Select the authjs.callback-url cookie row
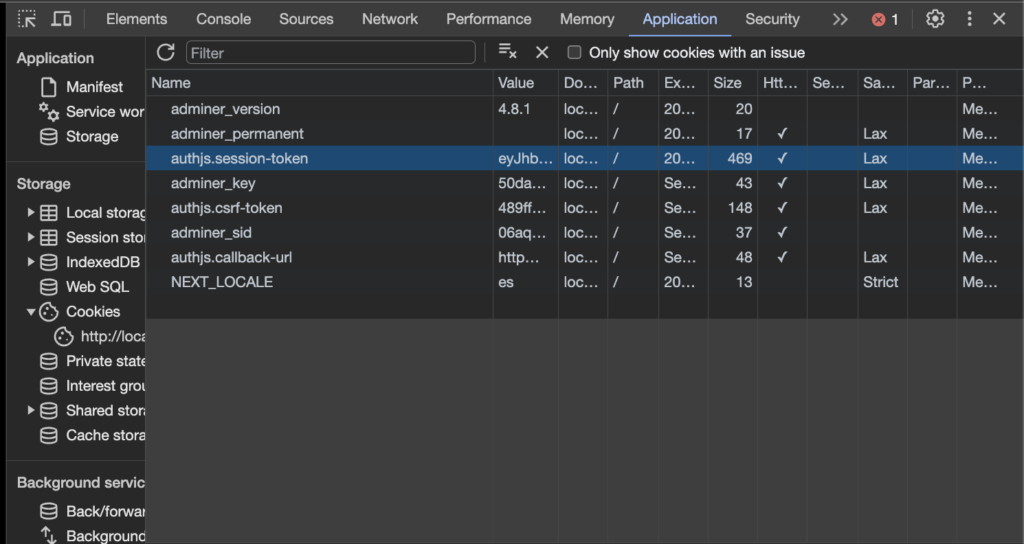The width and height of the screenshot is (1024, 544). coord(584,258)
